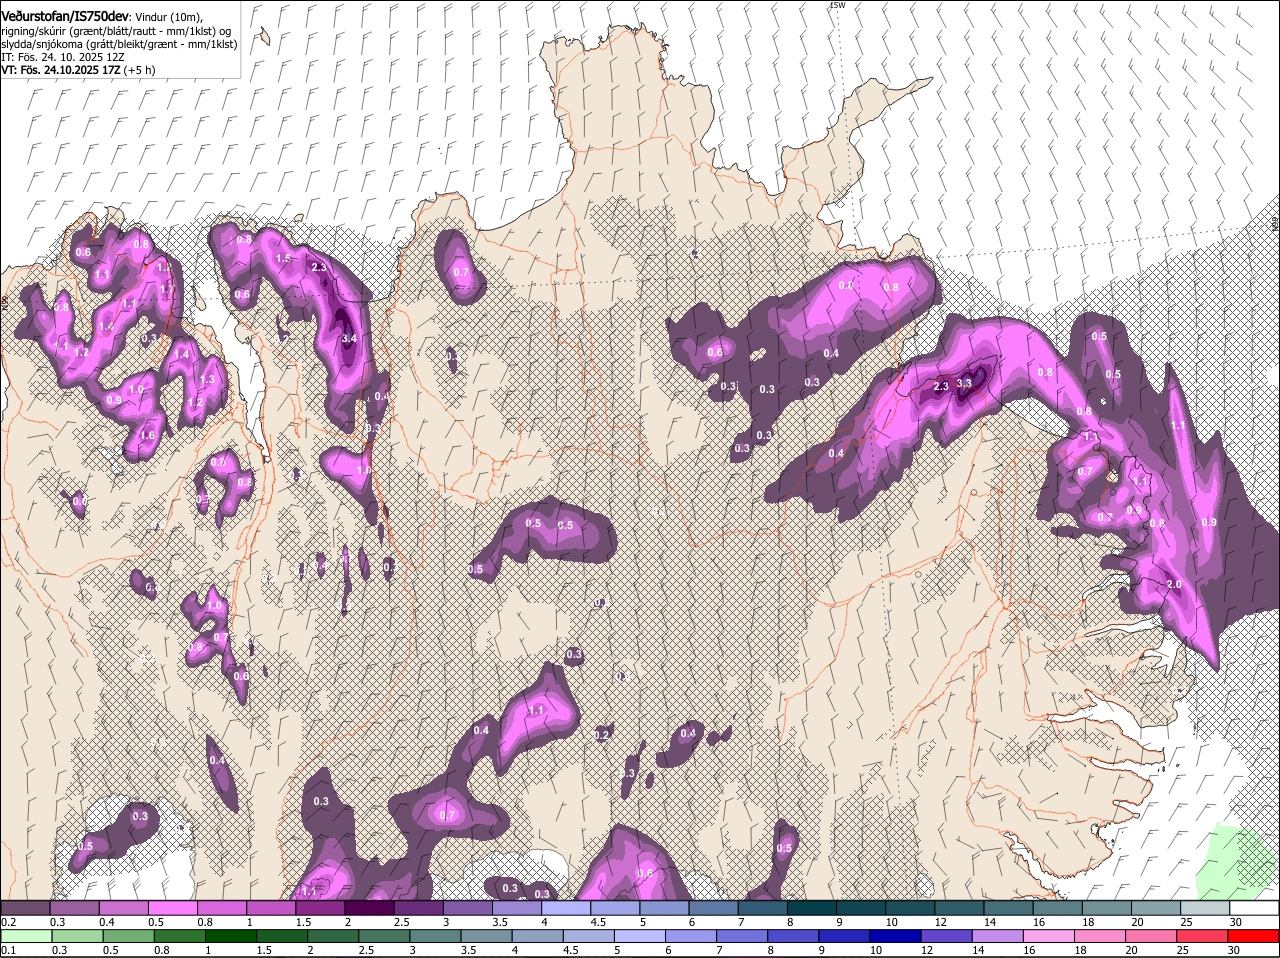Viewport: 1280px width, 958px height.
Task: Pick the darkest green lower-row swatch above 1
Action: 229,935
